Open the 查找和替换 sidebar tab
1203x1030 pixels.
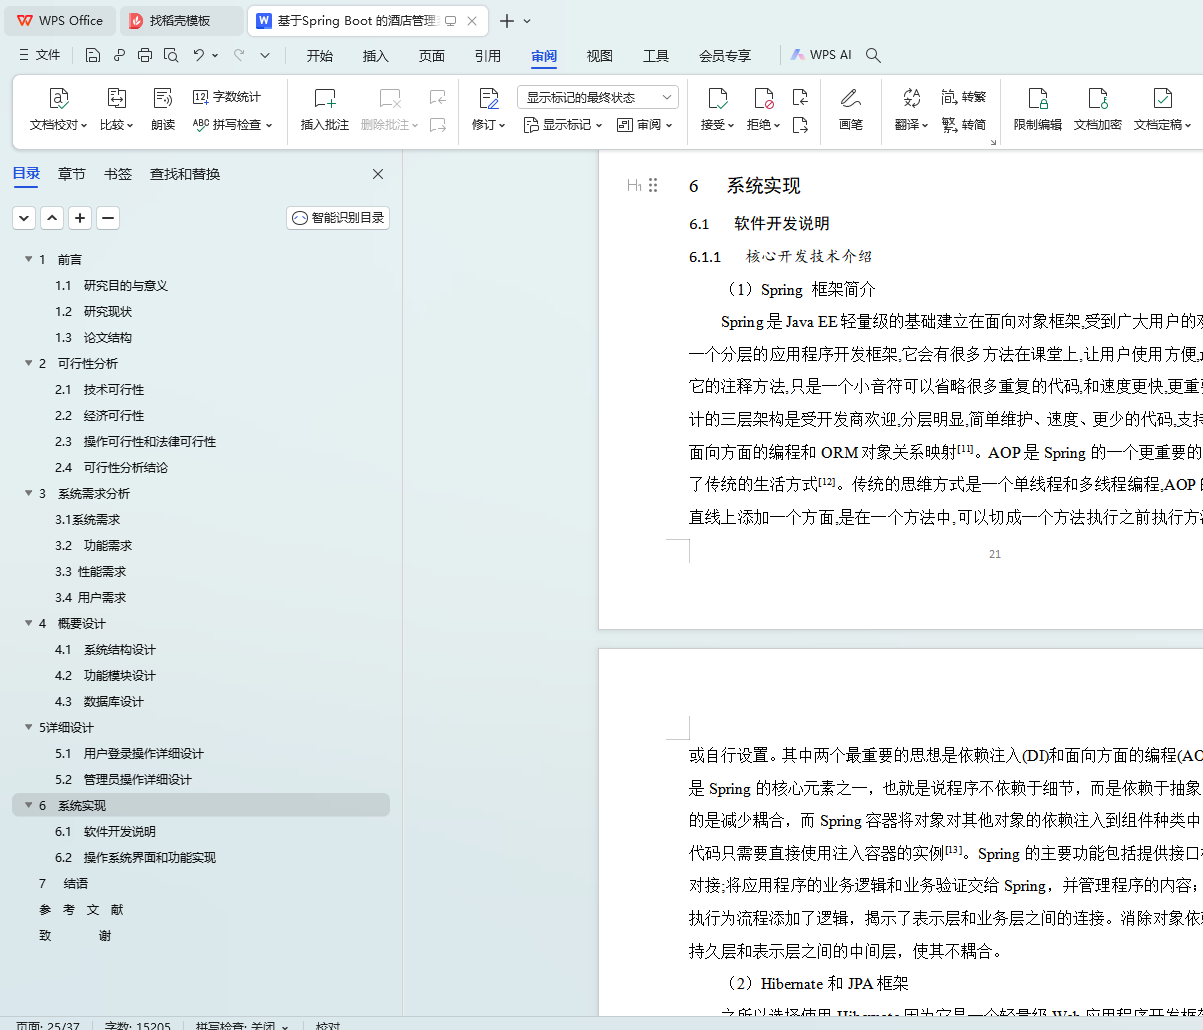point(185,174)
